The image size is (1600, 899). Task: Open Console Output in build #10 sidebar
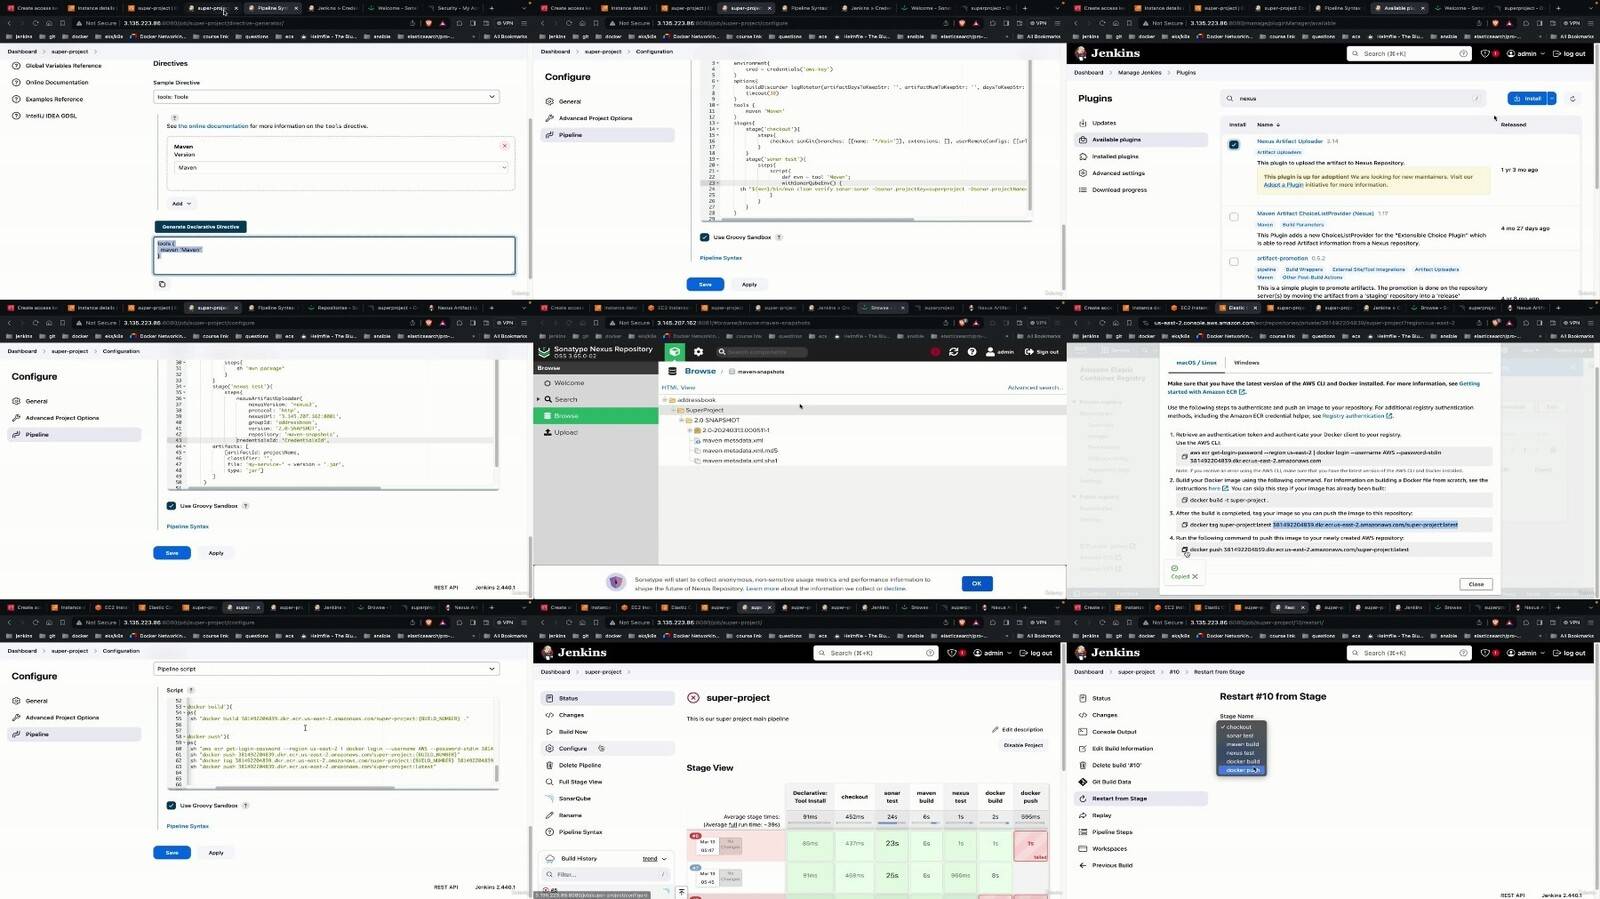[1114, 732]
